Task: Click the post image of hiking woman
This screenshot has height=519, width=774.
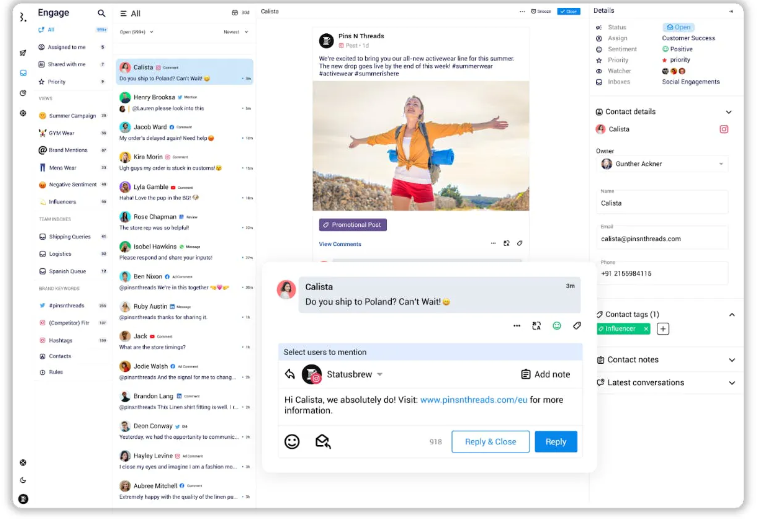Action: click(x=421, y=146)
